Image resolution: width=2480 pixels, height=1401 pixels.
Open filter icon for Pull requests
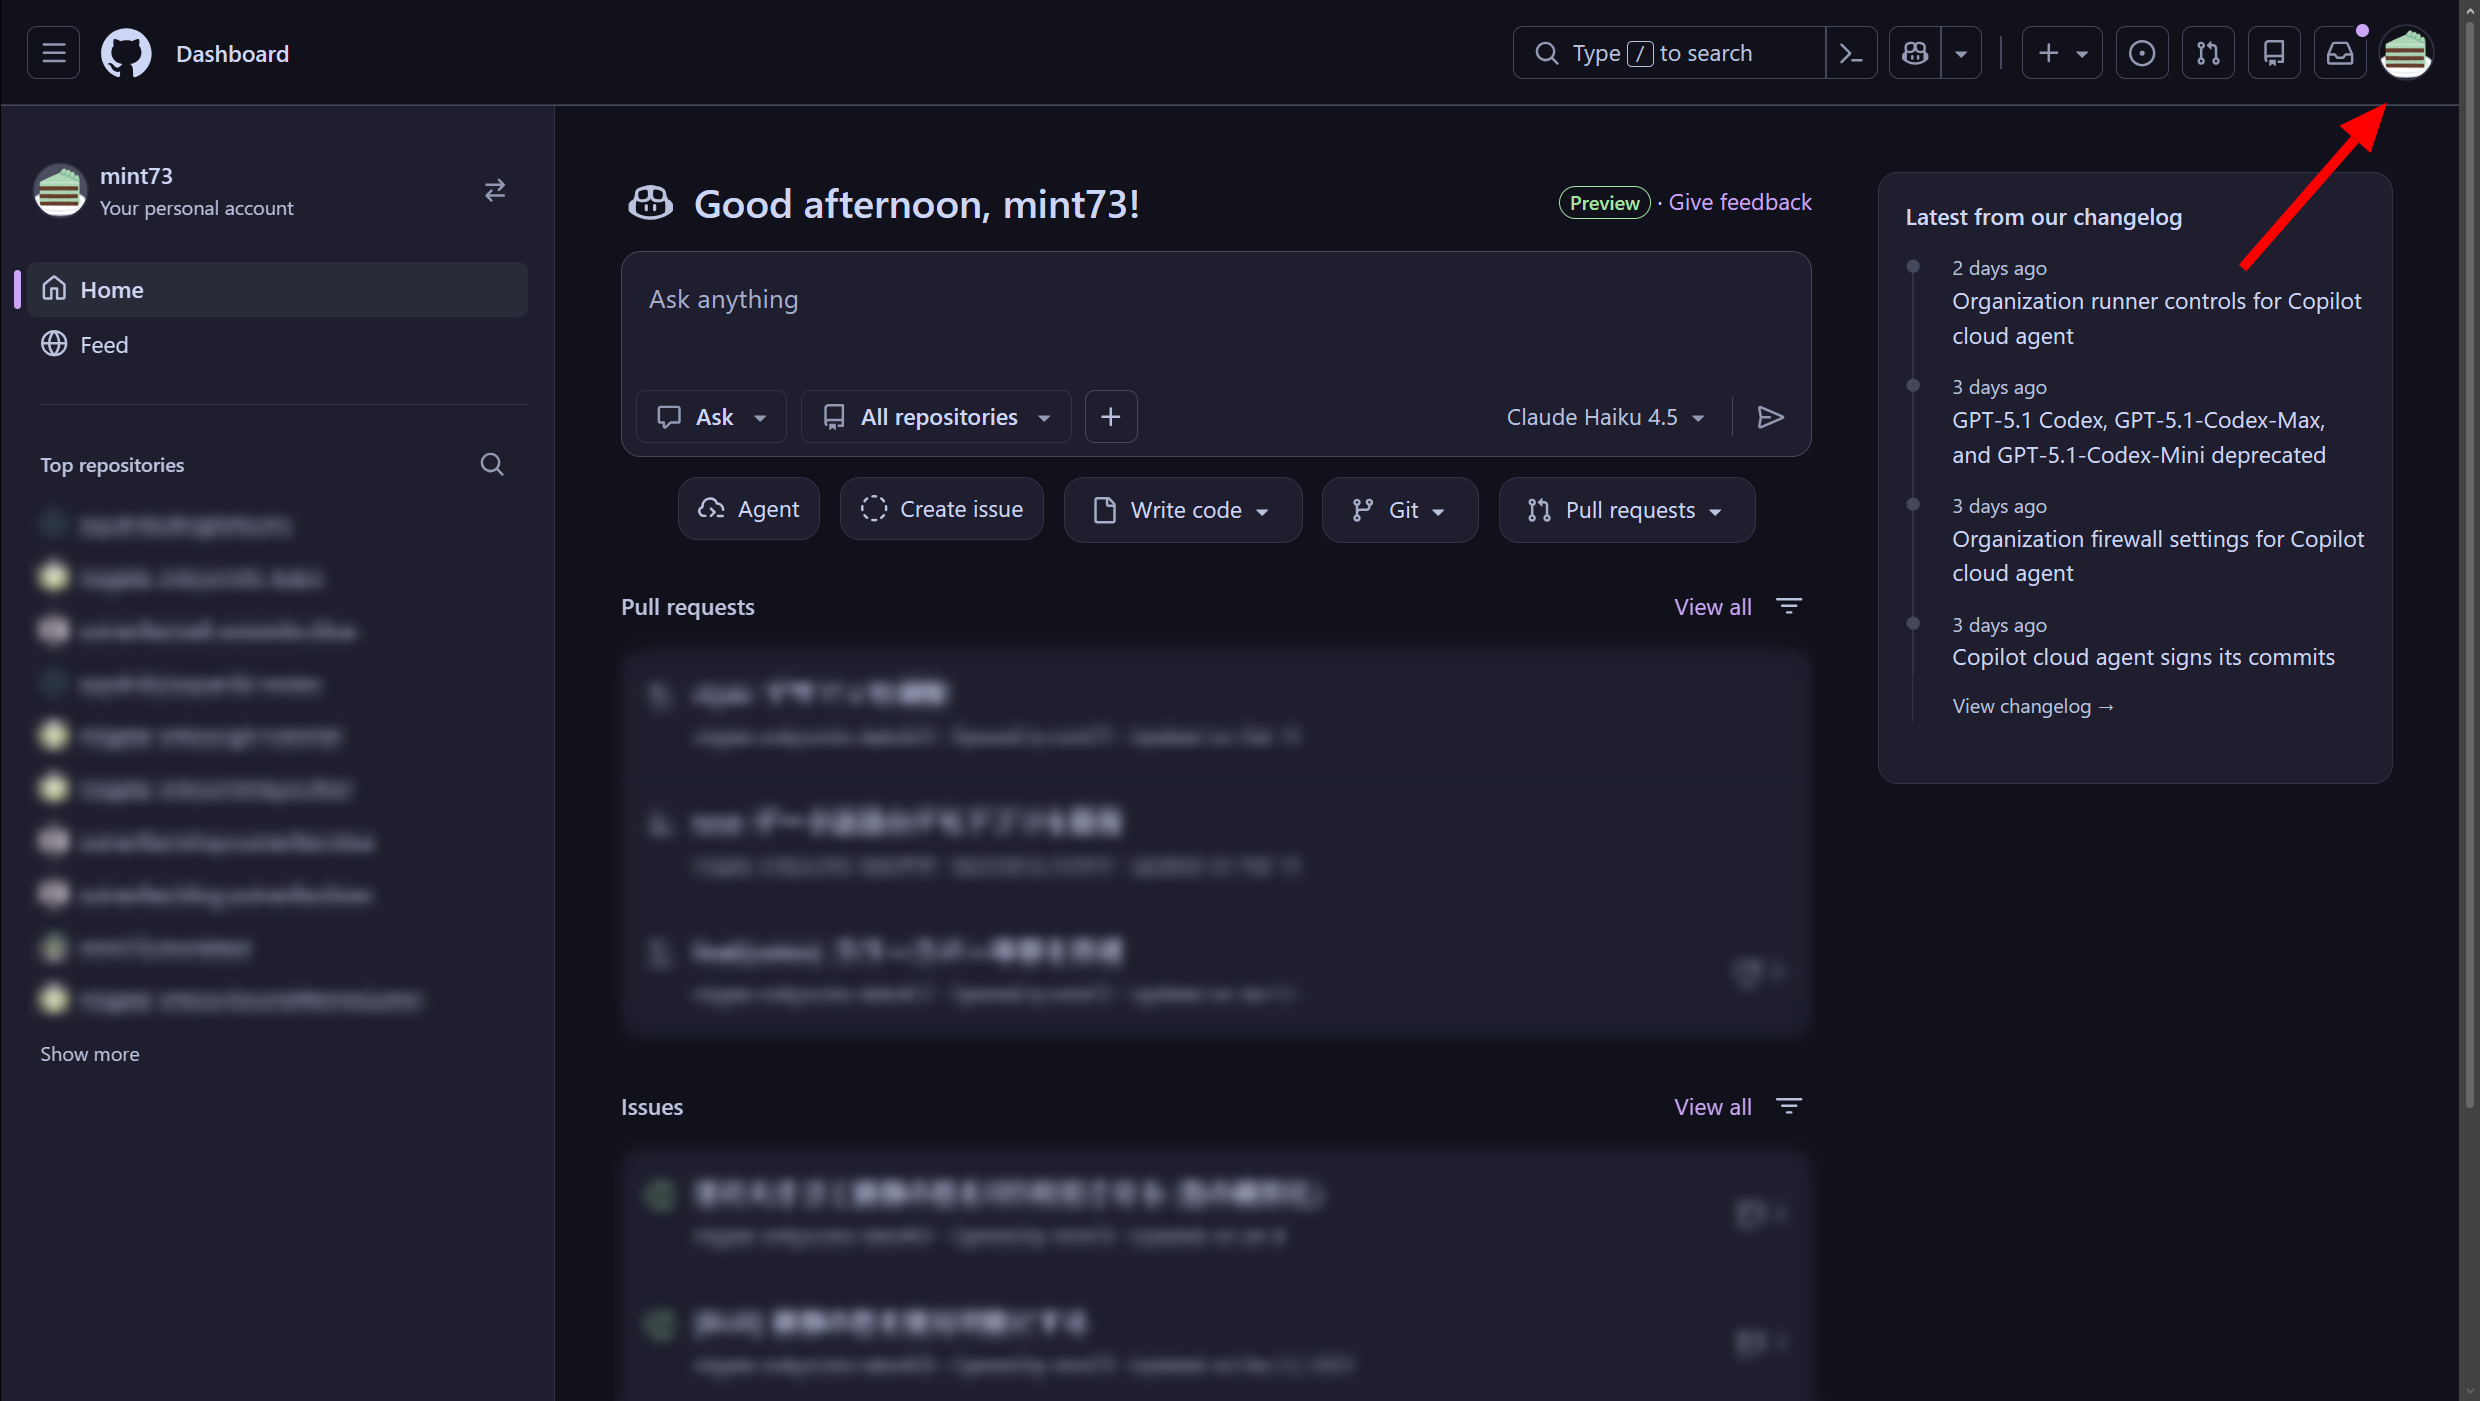(1789, 606)
